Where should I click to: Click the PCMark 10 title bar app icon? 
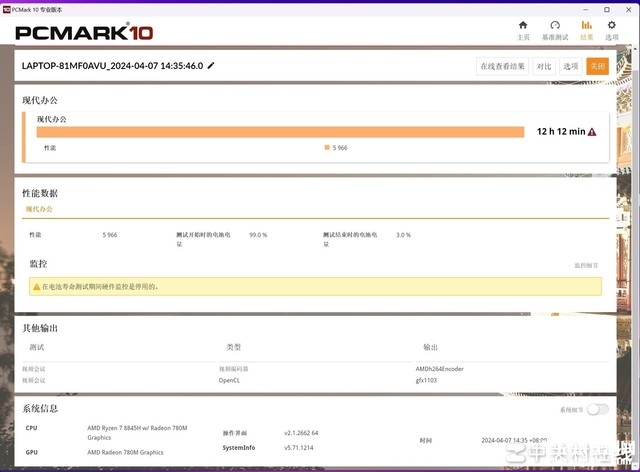pos(7,9)
